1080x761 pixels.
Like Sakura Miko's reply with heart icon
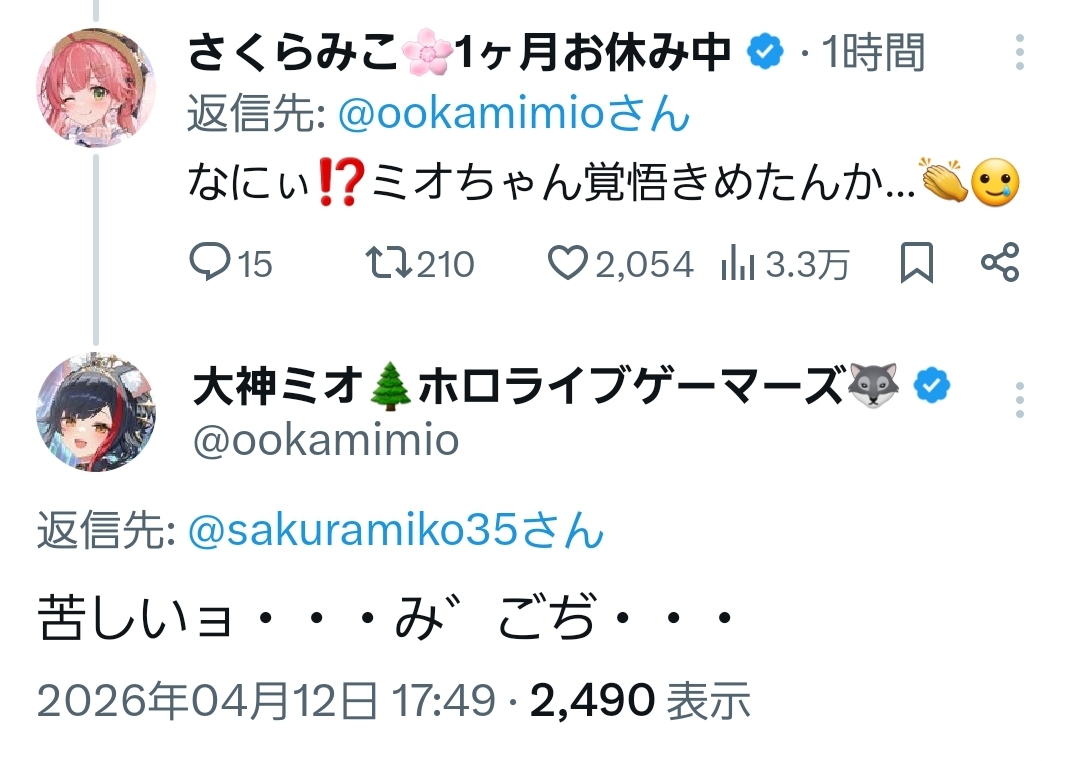click(x=568, y=263)
